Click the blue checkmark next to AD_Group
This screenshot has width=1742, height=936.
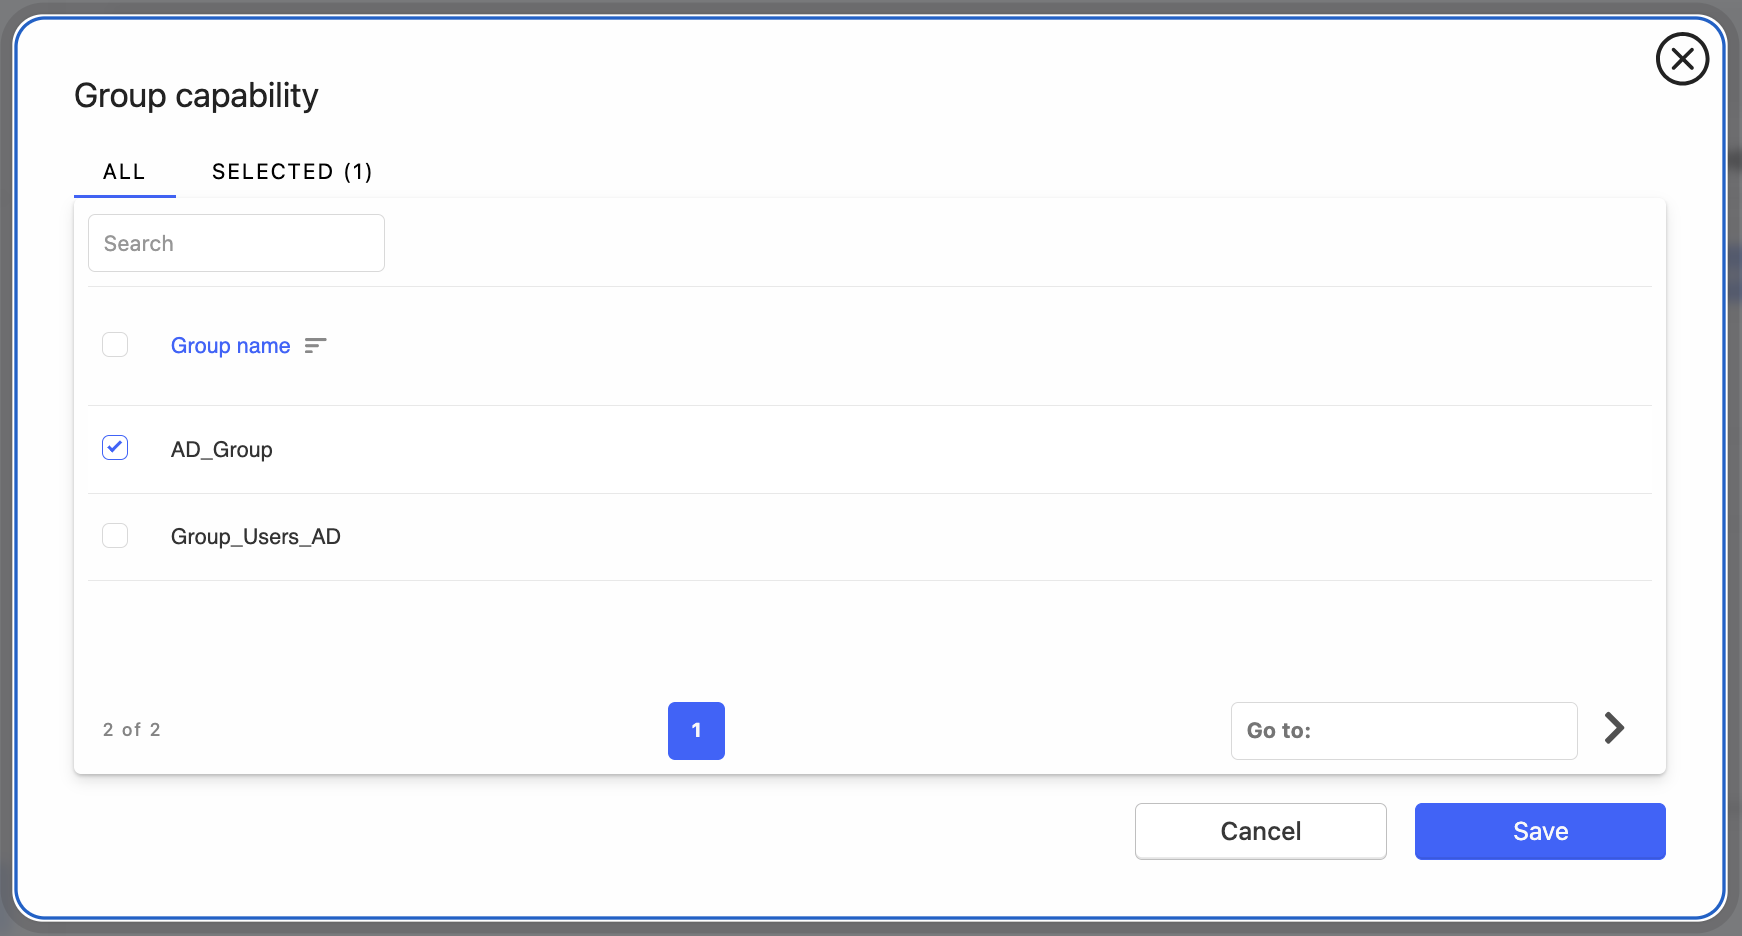tap(115, 447)
